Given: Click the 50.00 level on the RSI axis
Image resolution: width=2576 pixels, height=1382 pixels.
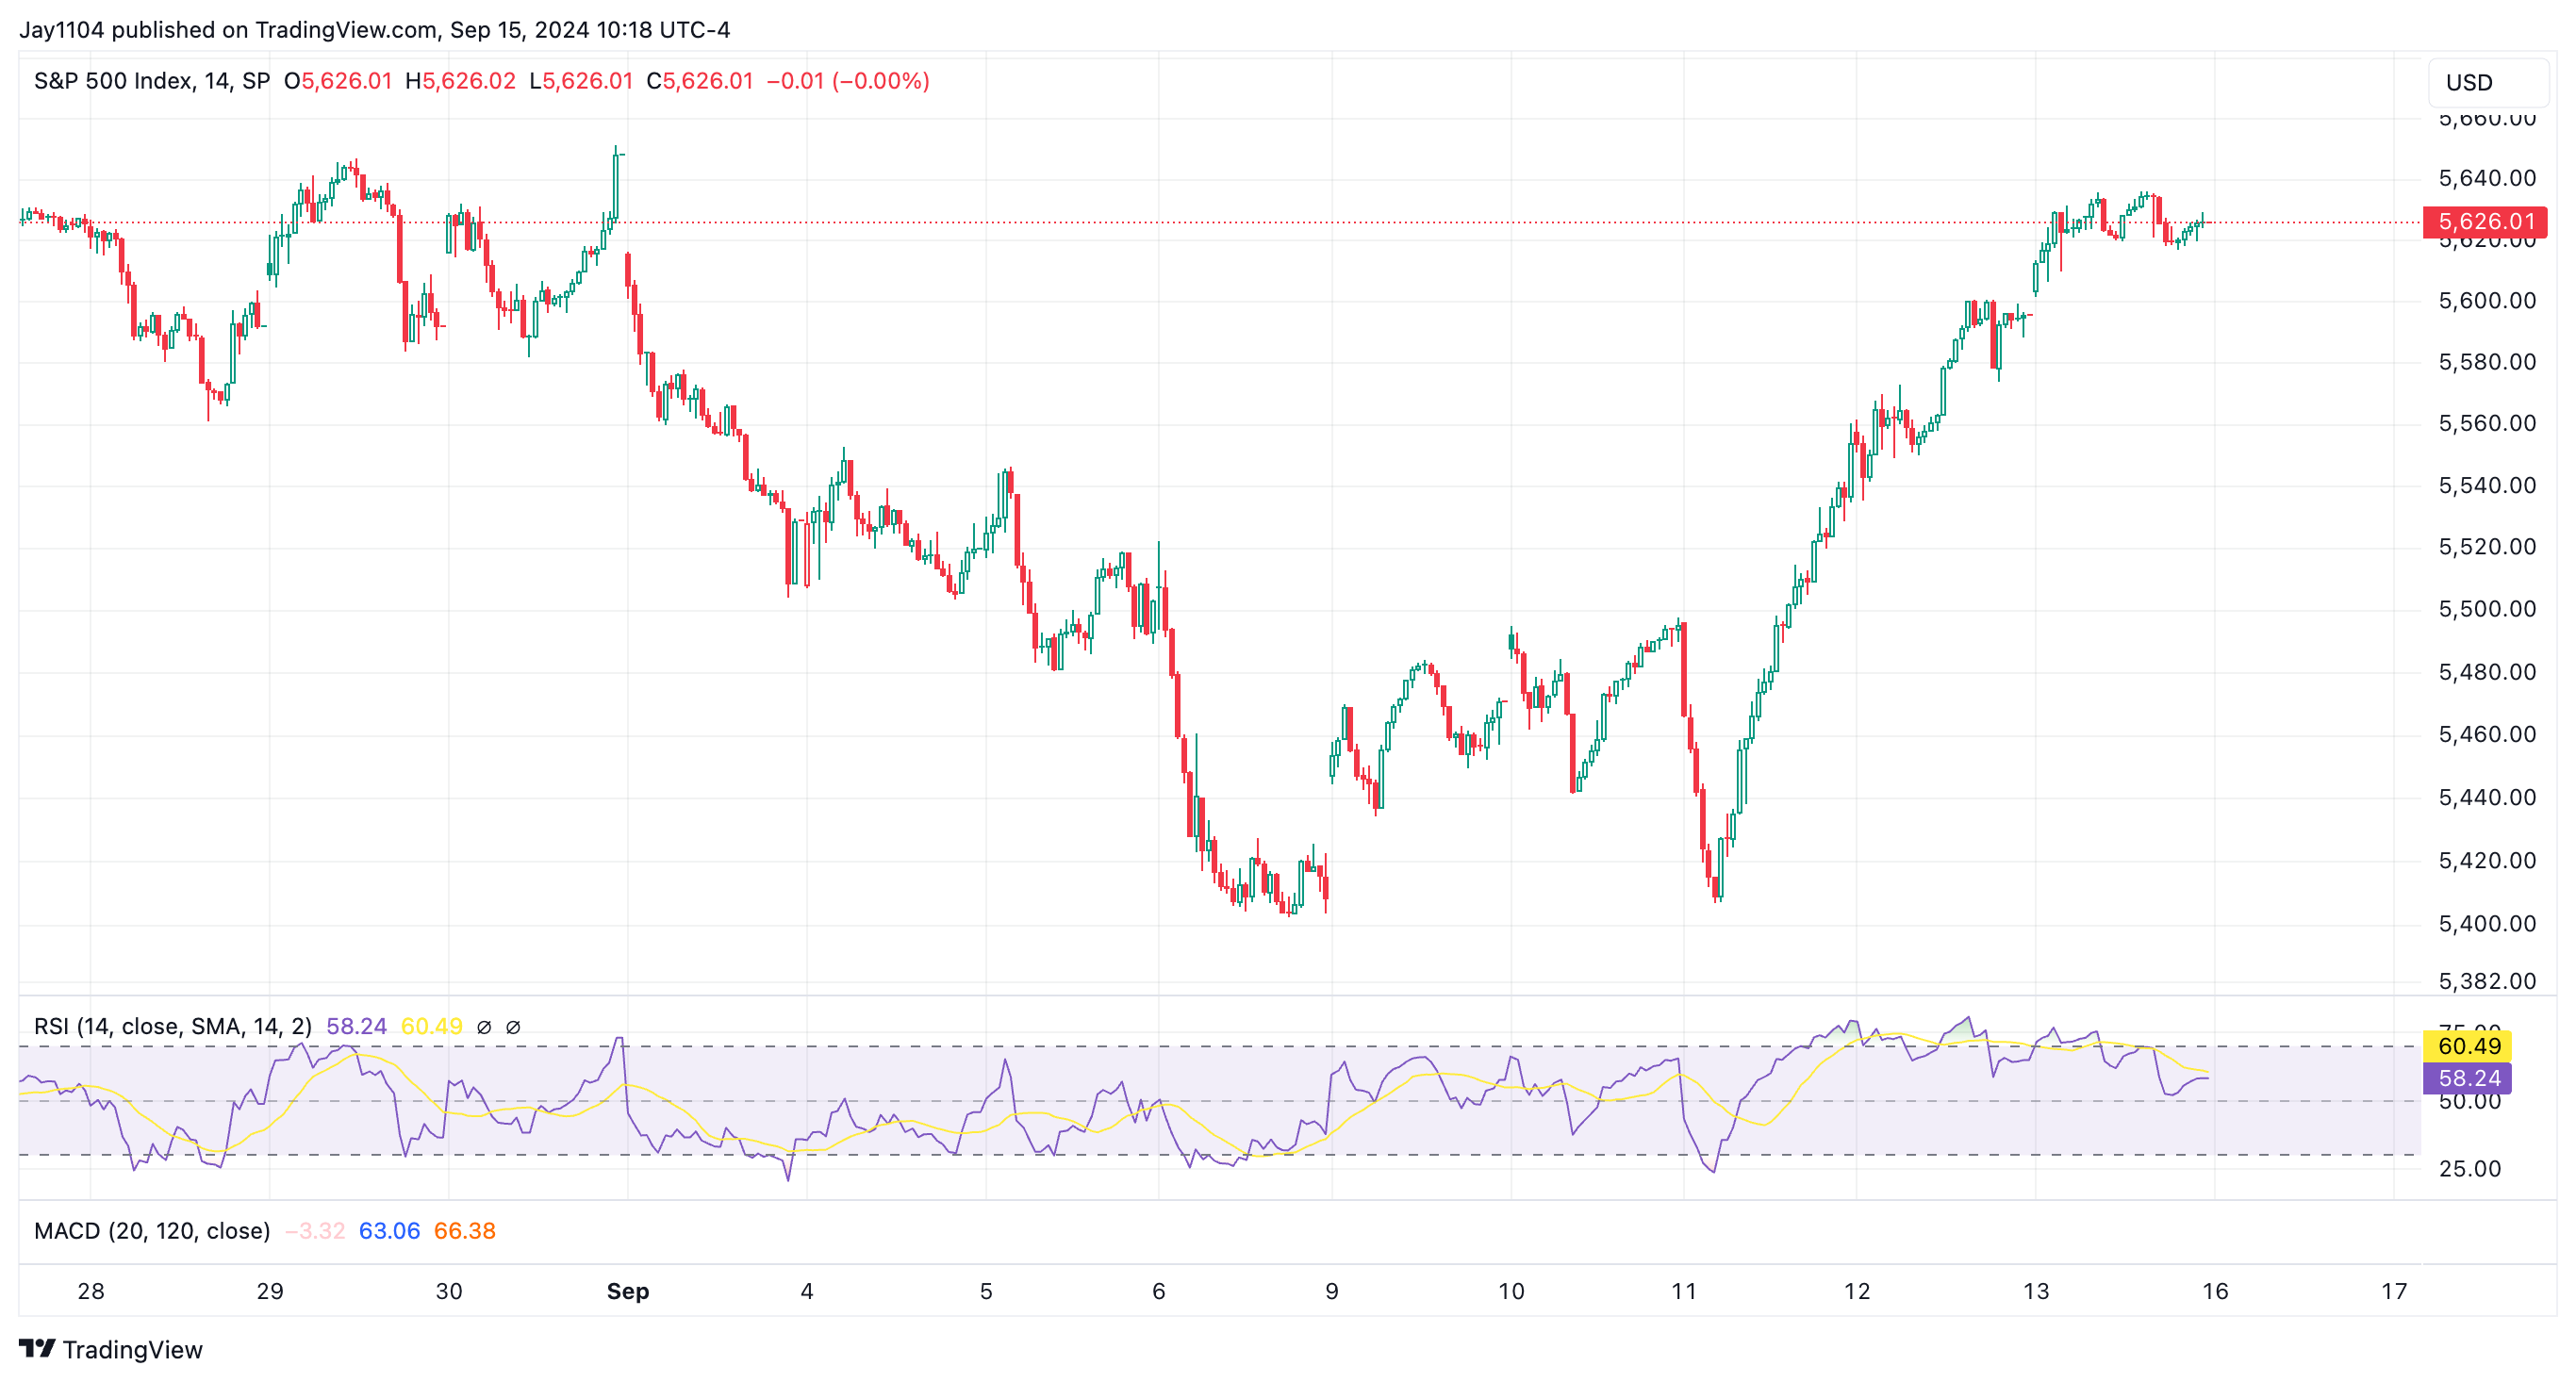Looking at the screenshot, I should pyautogui.click(x=2469, y=1102).
